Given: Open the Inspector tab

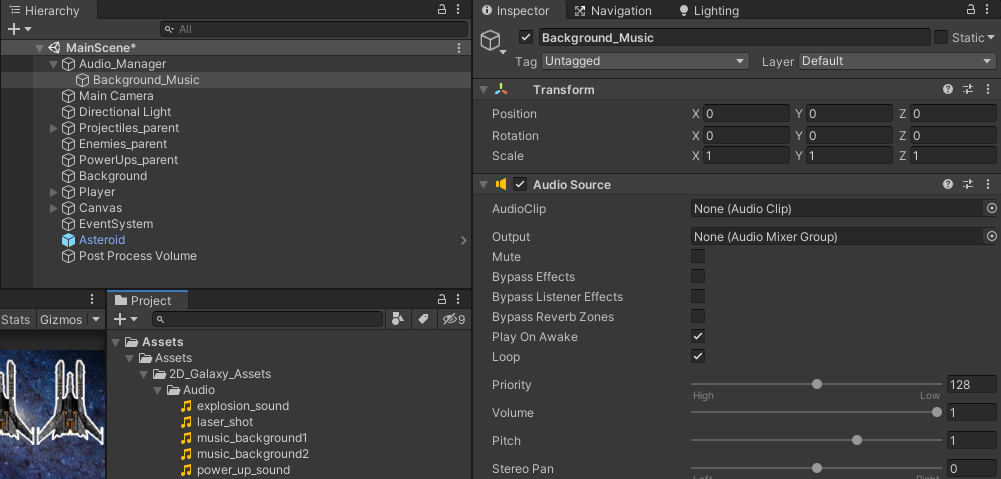Looking at the screenshot, I should click(x=516, y=11).
